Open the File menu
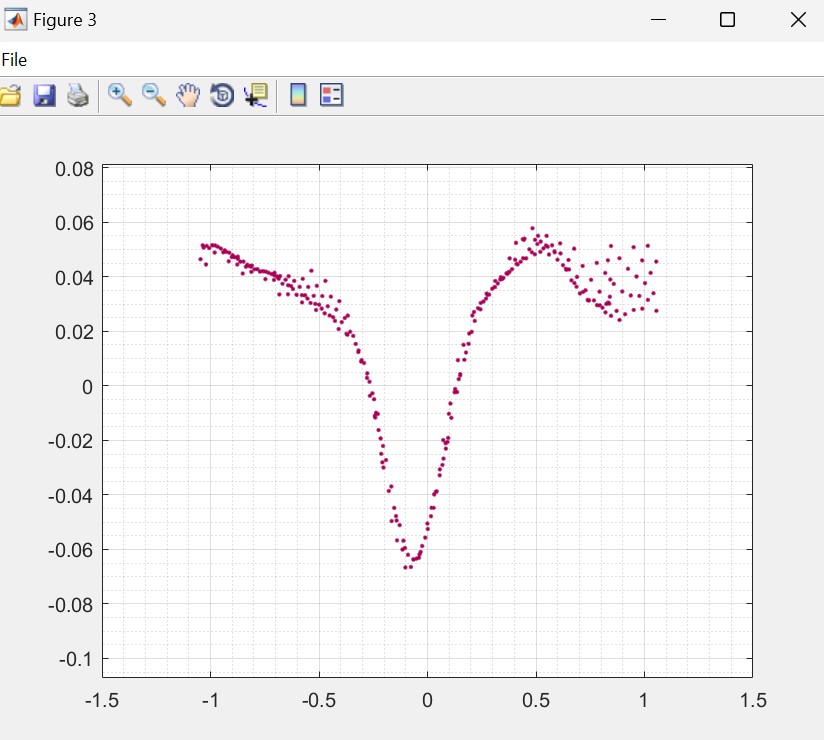824x740 pixels. [14, 60]
